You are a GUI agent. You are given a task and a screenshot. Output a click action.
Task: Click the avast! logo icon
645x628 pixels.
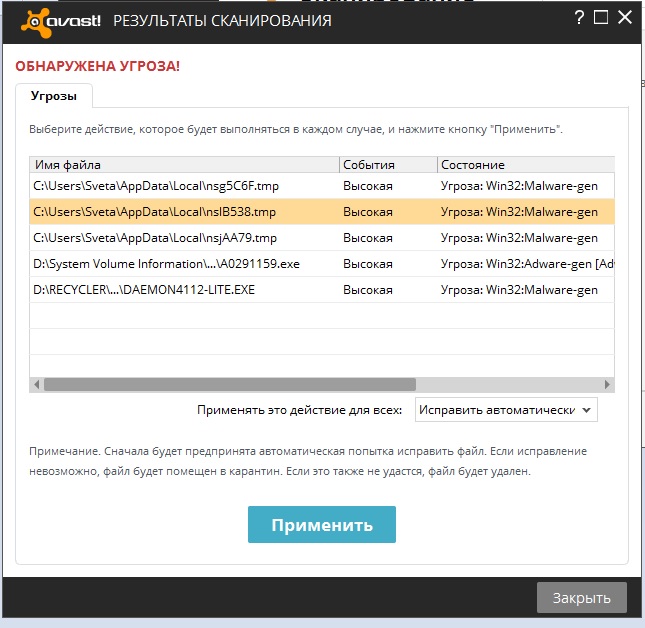pyautogui.click(x=61, y=22)
